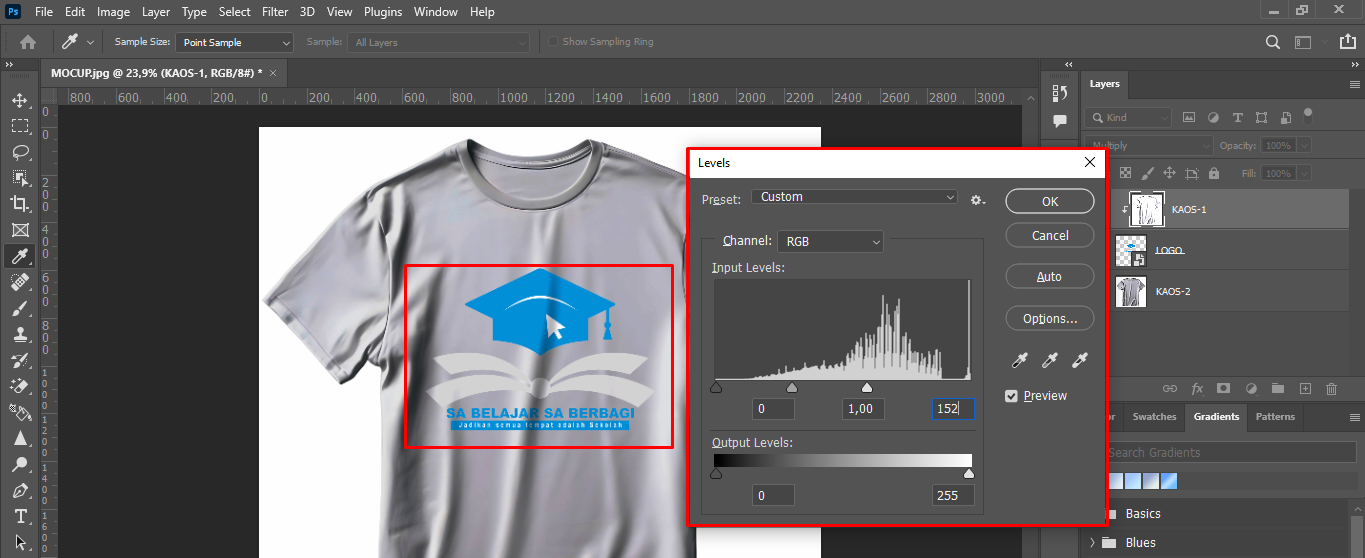This screenshot has width=1365, height=558.
Task: Select the Crop tool
Action: (x=20, y=204)
